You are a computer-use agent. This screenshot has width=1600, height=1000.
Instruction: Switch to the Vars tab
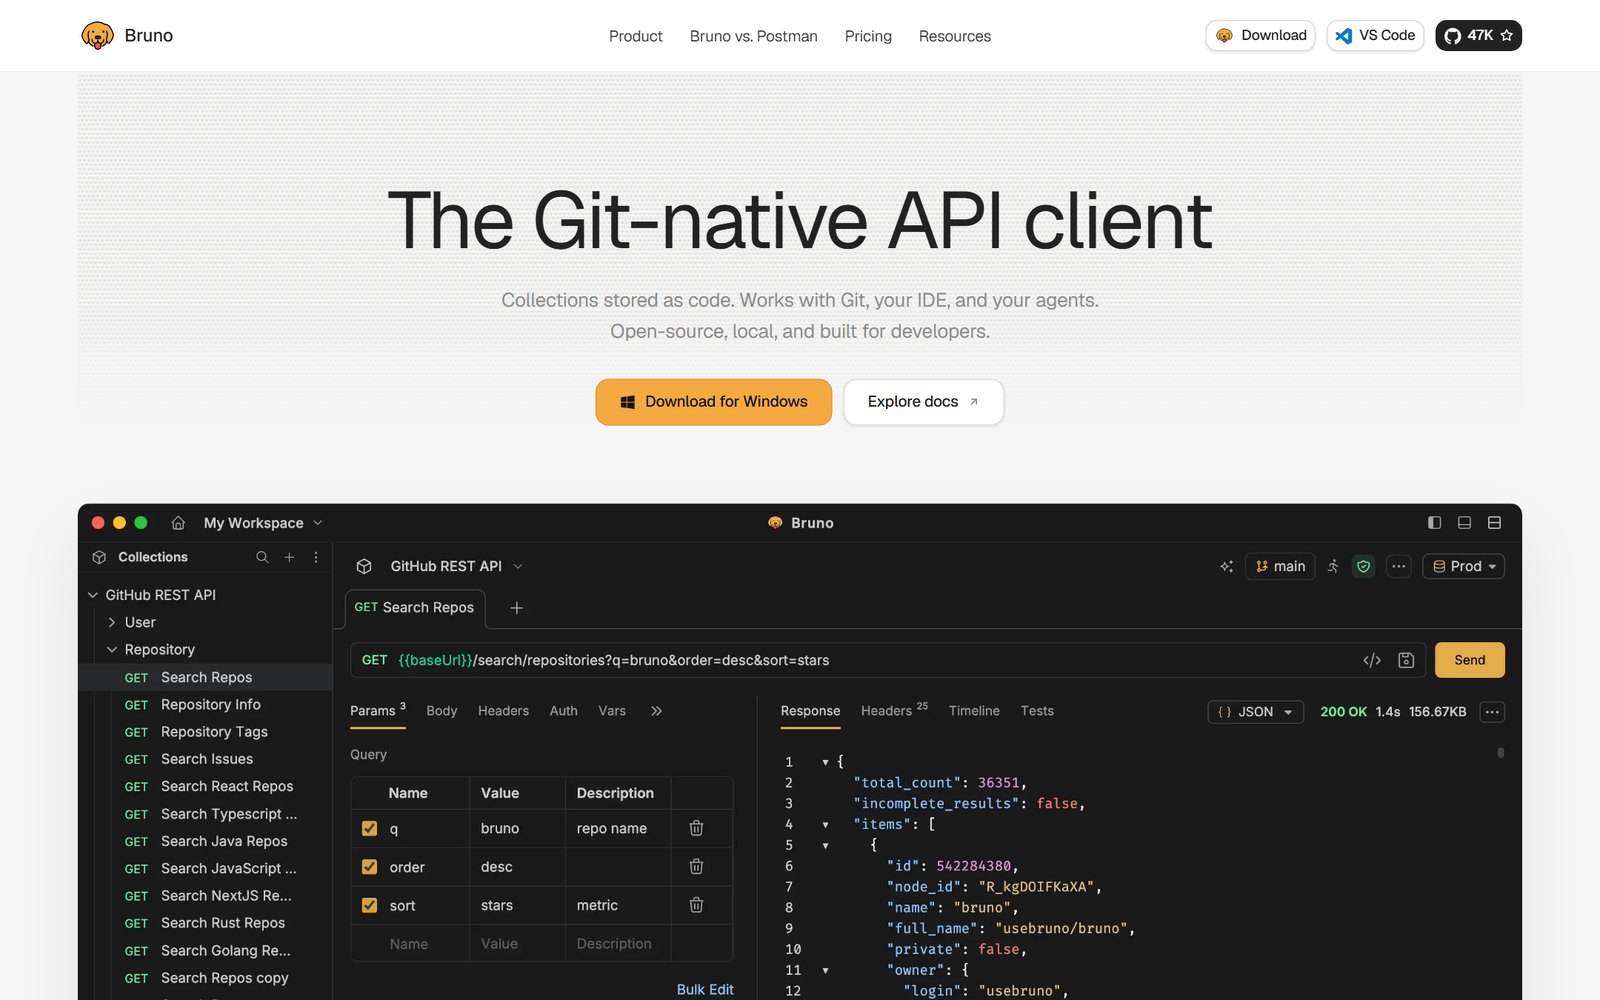click(612, 711)
